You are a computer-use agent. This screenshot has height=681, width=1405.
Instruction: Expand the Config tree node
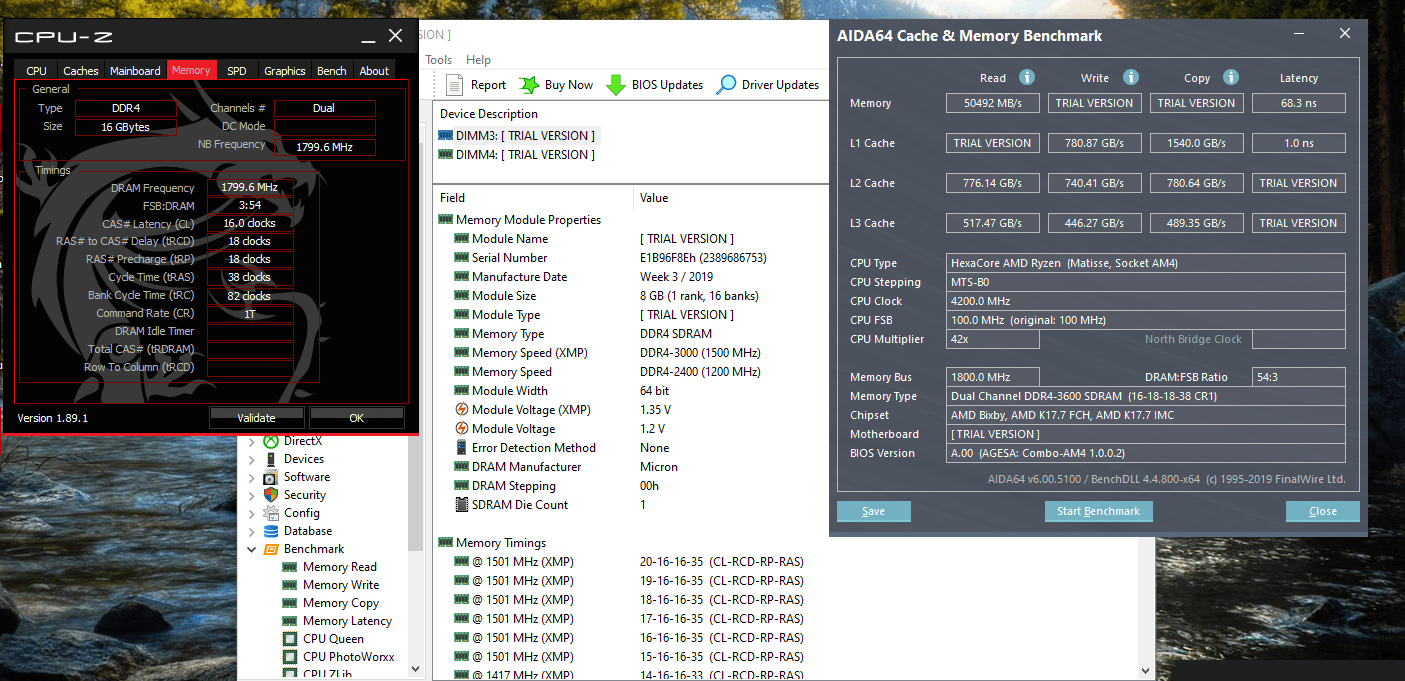(253, 512)
